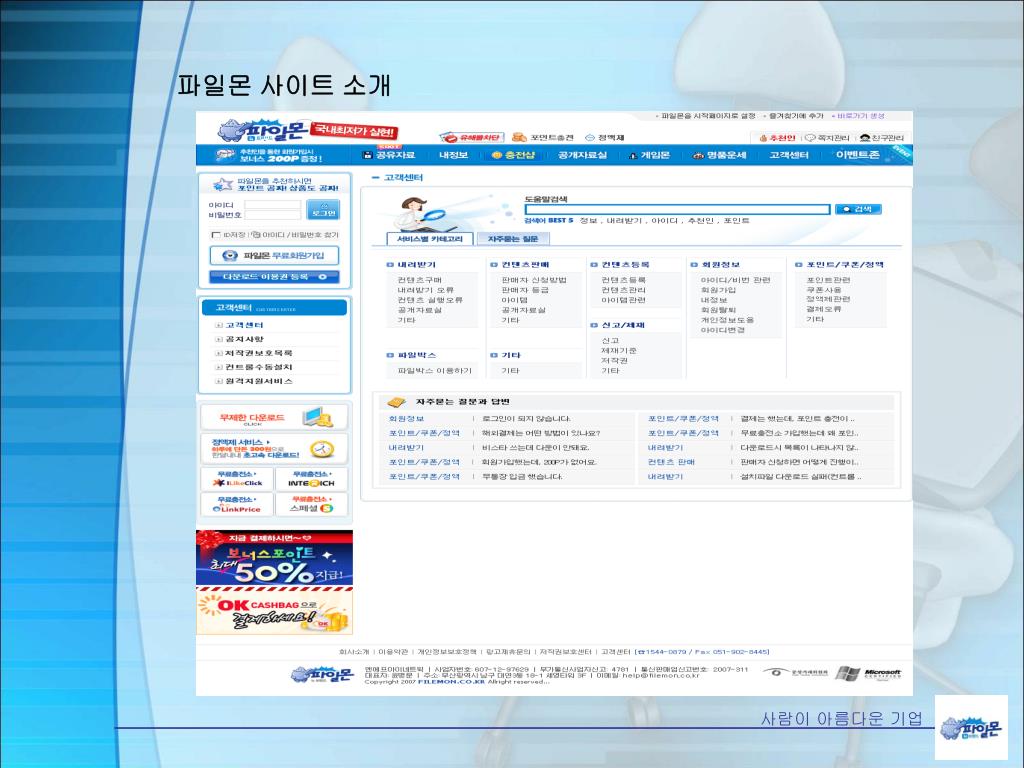The image size is (1024, 768).
Task: Open 친구관리 friend management
Action: pos(882,138)
